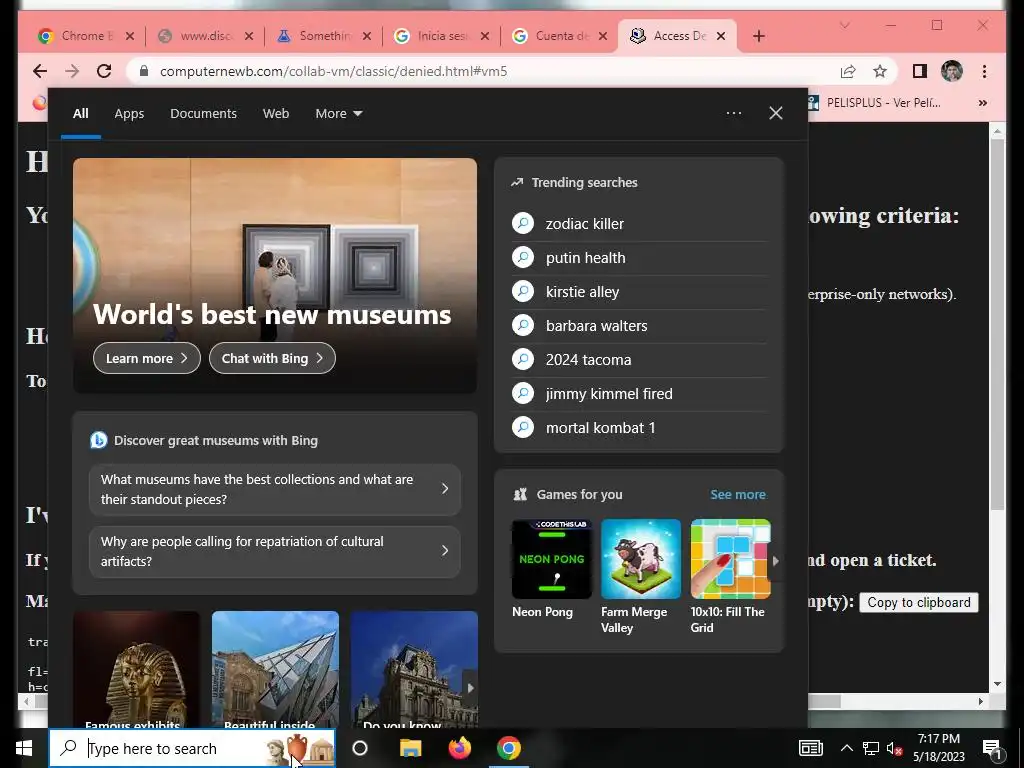Screen dimensions: 1024x768
Task: Click See more in Games for you
Action: click(737, 494)
